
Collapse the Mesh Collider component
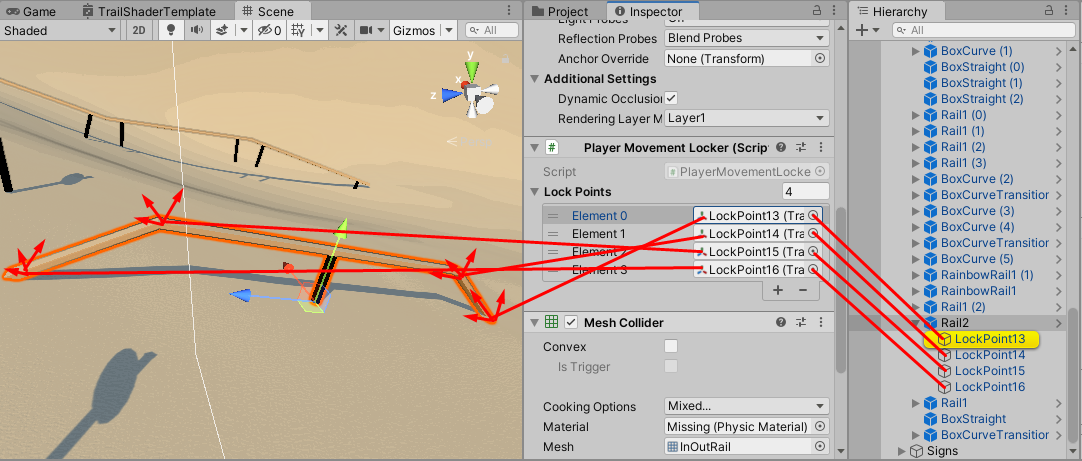(x=534, y=322)
